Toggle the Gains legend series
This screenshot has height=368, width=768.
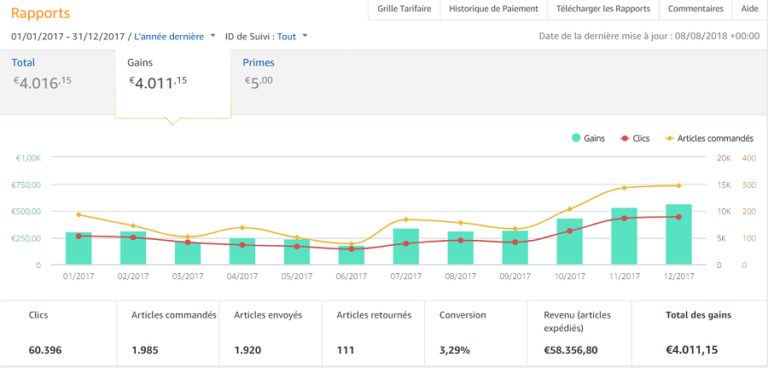(588, 139)
